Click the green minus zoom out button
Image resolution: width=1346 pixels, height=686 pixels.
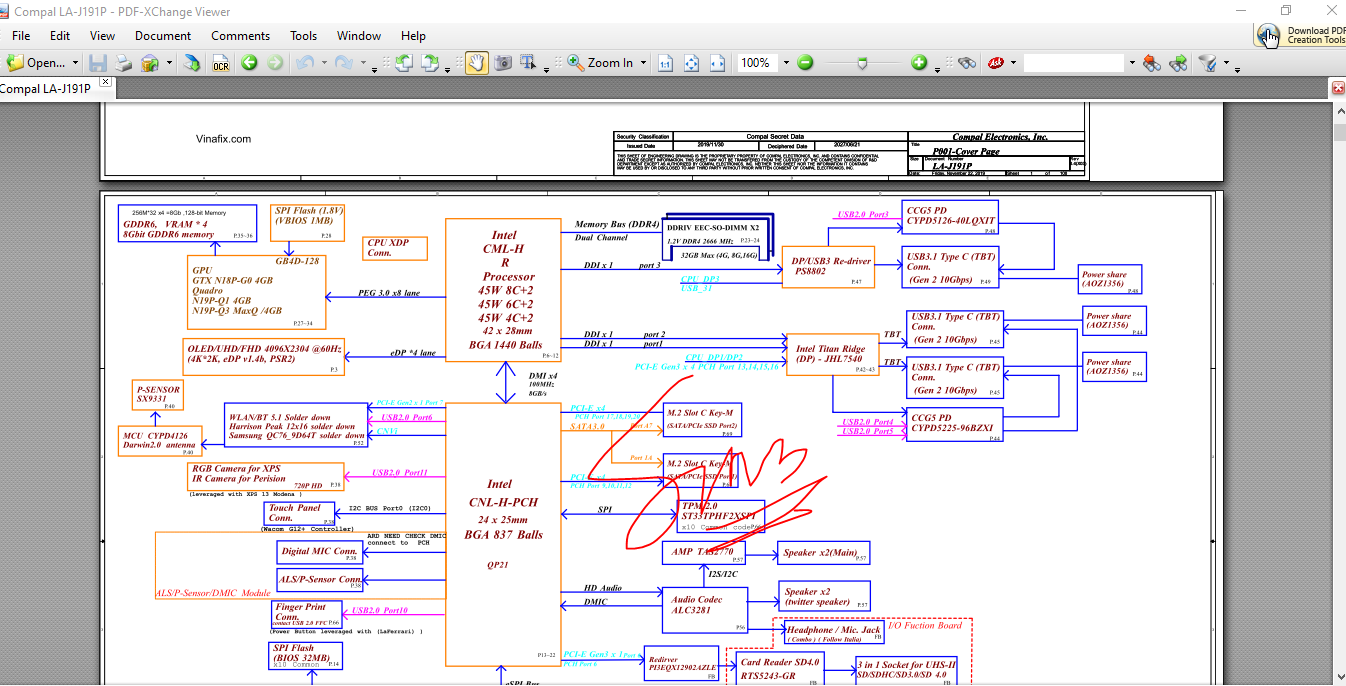click(x=805, y=63)
